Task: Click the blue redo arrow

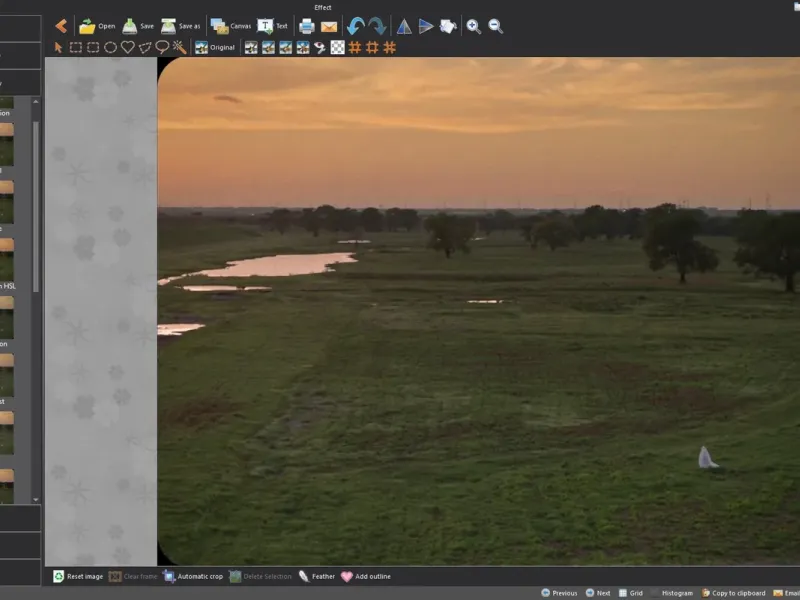Action: (377, 26)
